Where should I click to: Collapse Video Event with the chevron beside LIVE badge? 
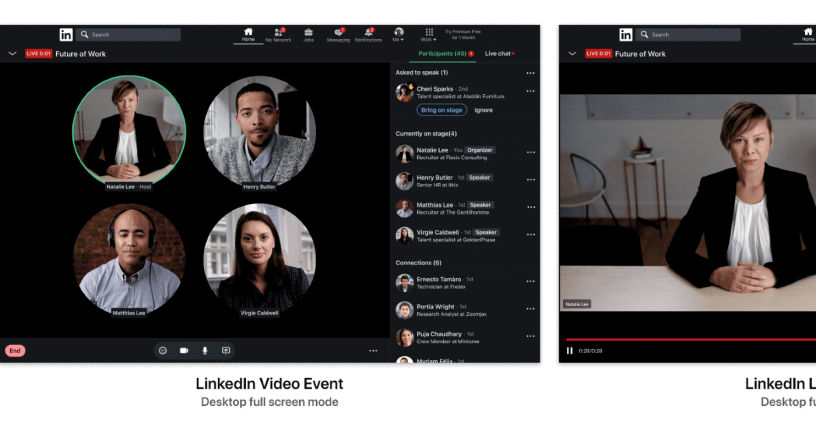click(x=12, y=54)
